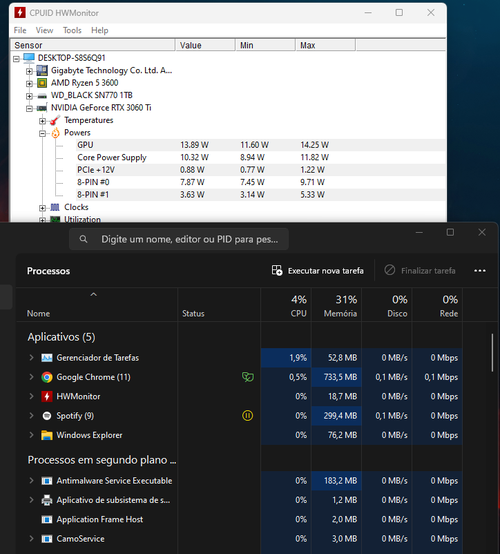Click the Executar nova tarefa icon
The width and height of the screenshot is (500, 554).
click(x=277, y=271)
